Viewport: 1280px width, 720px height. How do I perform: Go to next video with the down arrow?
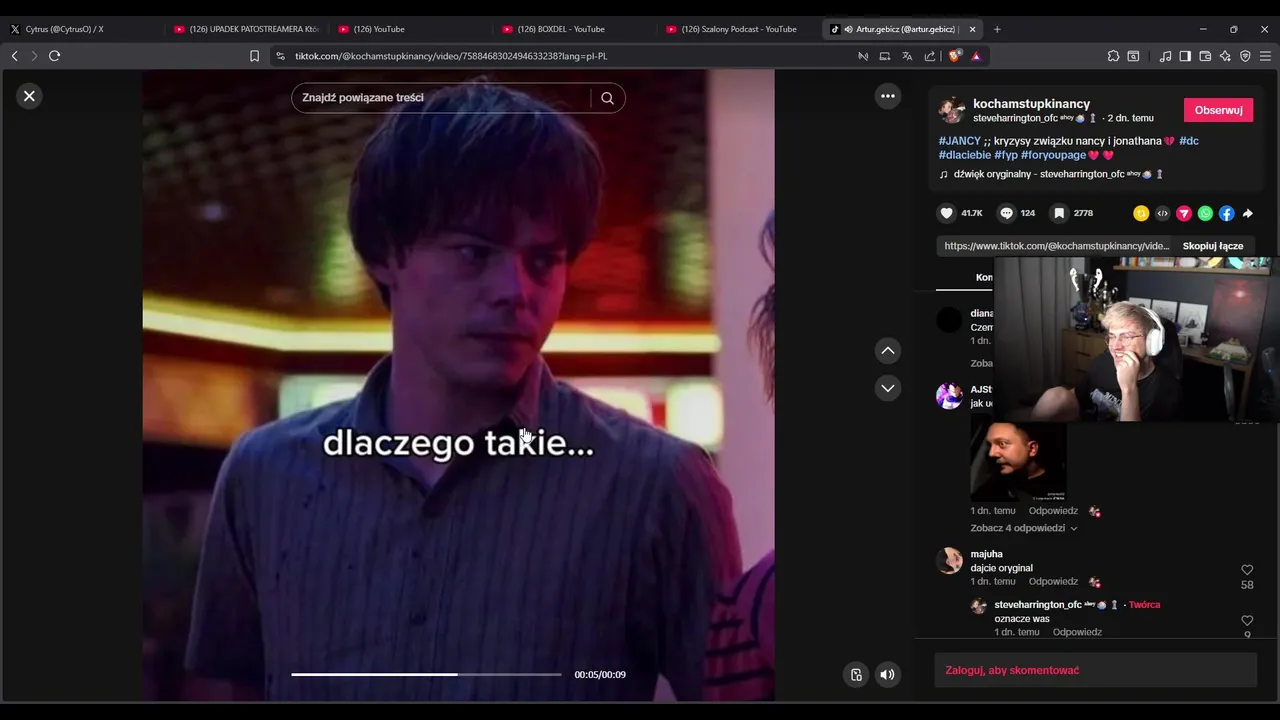coord(887,388)
